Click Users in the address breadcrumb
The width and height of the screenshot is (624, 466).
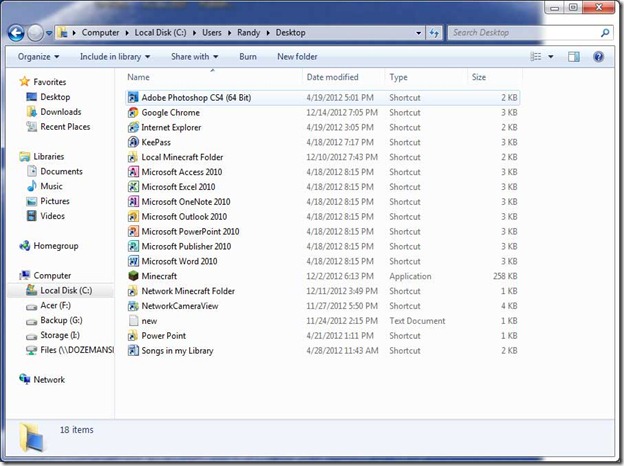212,33
